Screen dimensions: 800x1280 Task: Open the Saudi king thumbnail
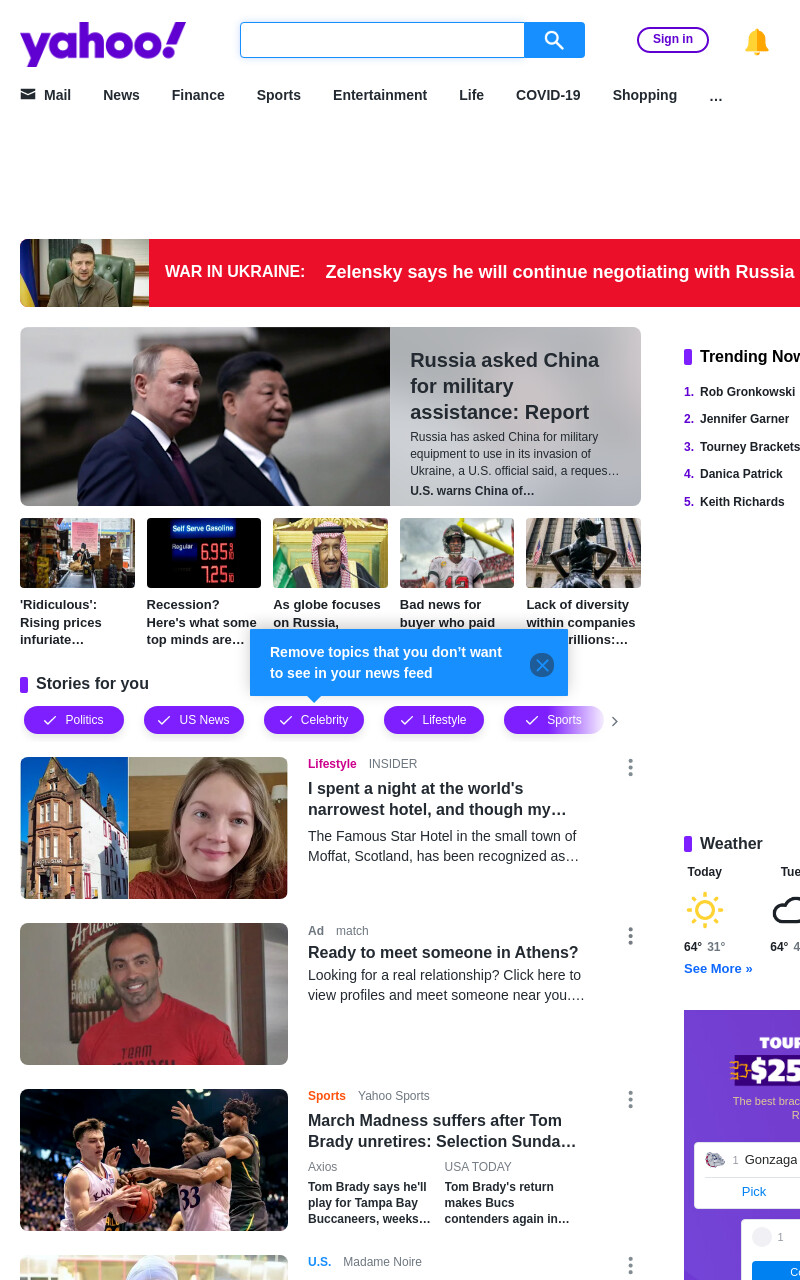point(330,553)
